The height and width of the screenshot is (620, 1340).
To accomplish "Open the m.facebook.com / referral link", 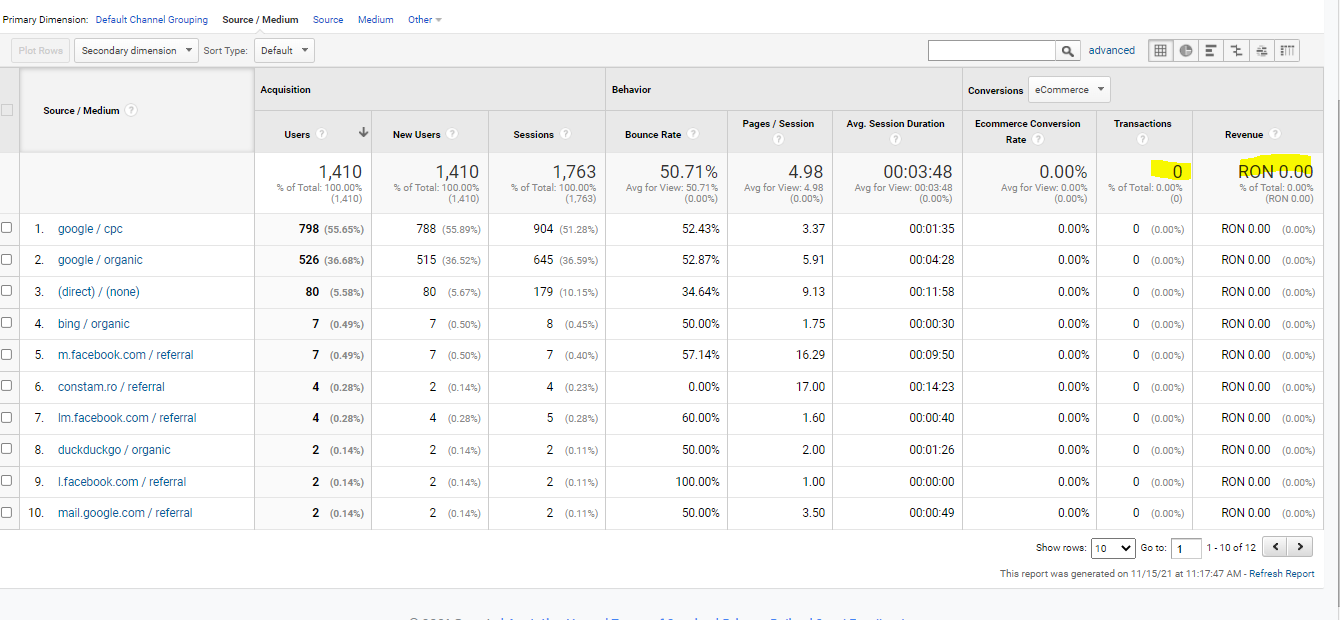I will click(126, 355).
